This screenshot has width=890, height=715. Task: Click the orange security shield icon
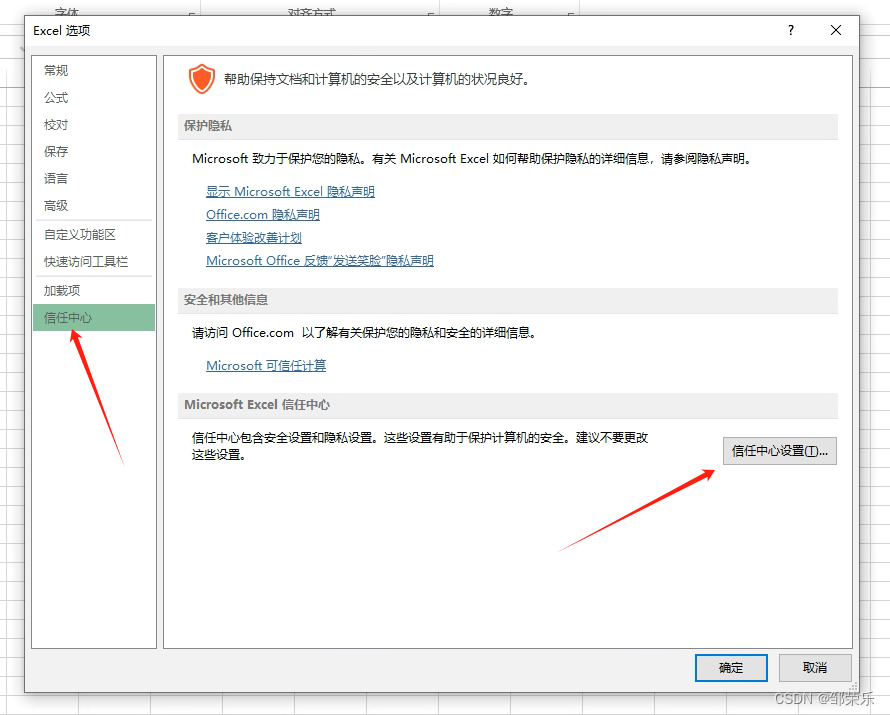201,79
